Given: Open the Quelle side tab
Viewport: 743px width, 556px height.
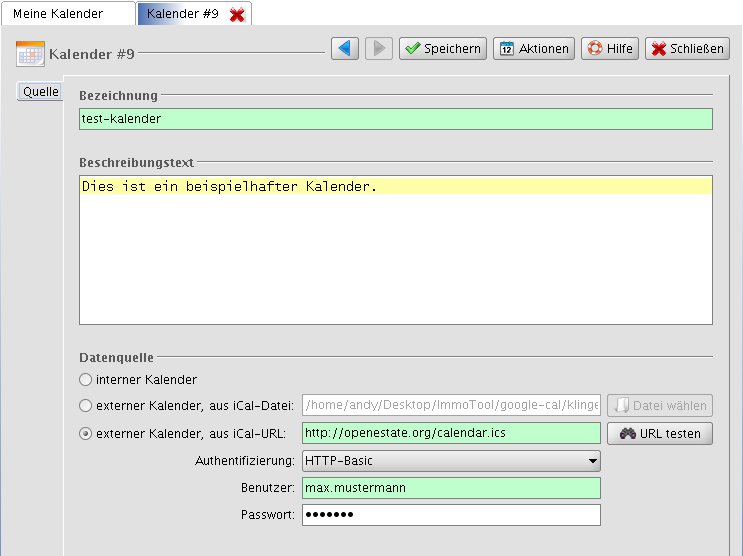Looking at the screenshot, I should tap(41, 92).
